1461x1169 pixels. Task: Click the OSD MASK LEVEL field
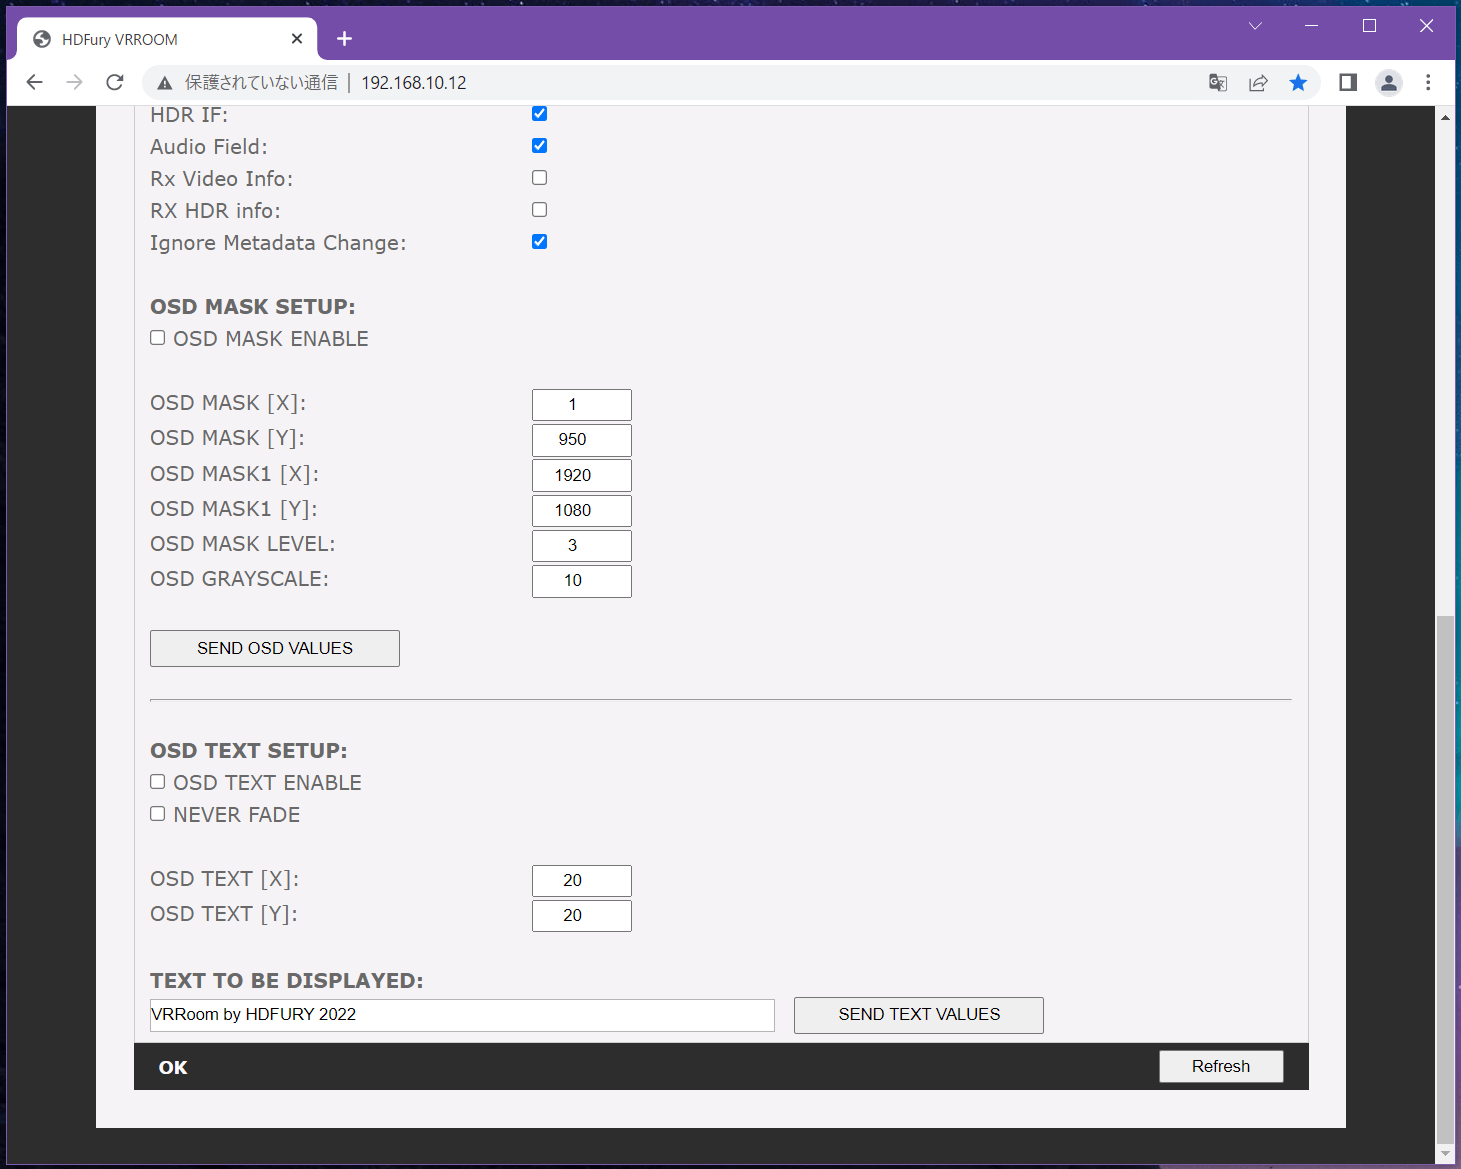582,546
